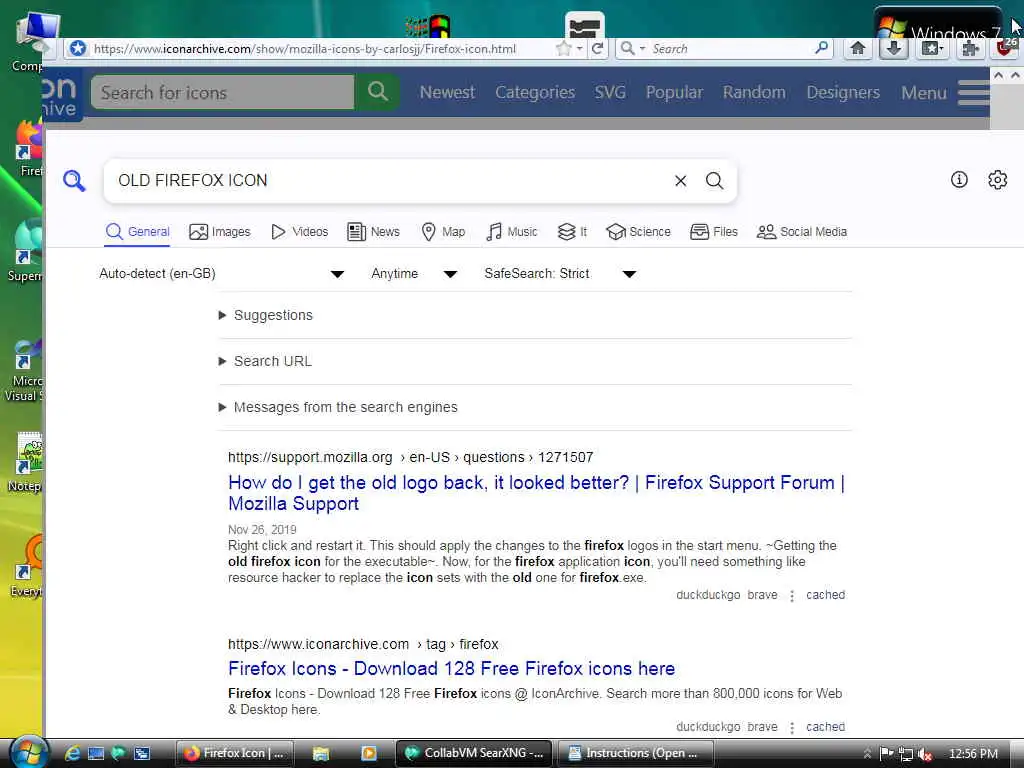The image size is (1024, 768).
Task: Click the bookmark star in address bar
Action: [563, 48]
